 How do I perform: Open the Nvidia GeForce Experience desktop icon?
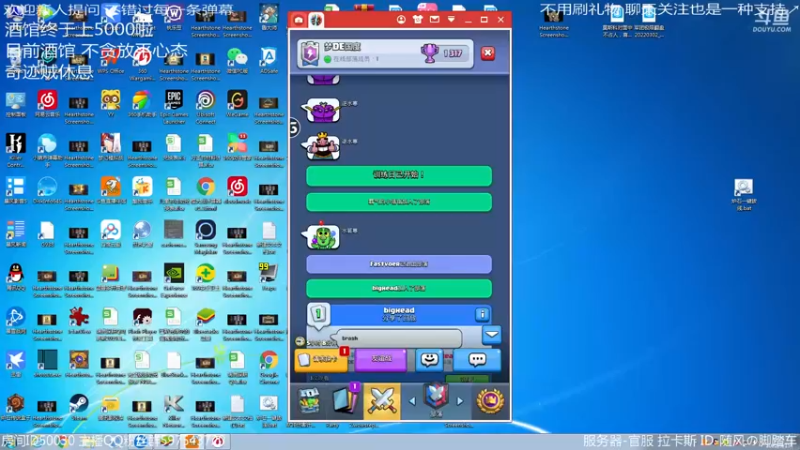click(x=174, y=280)
